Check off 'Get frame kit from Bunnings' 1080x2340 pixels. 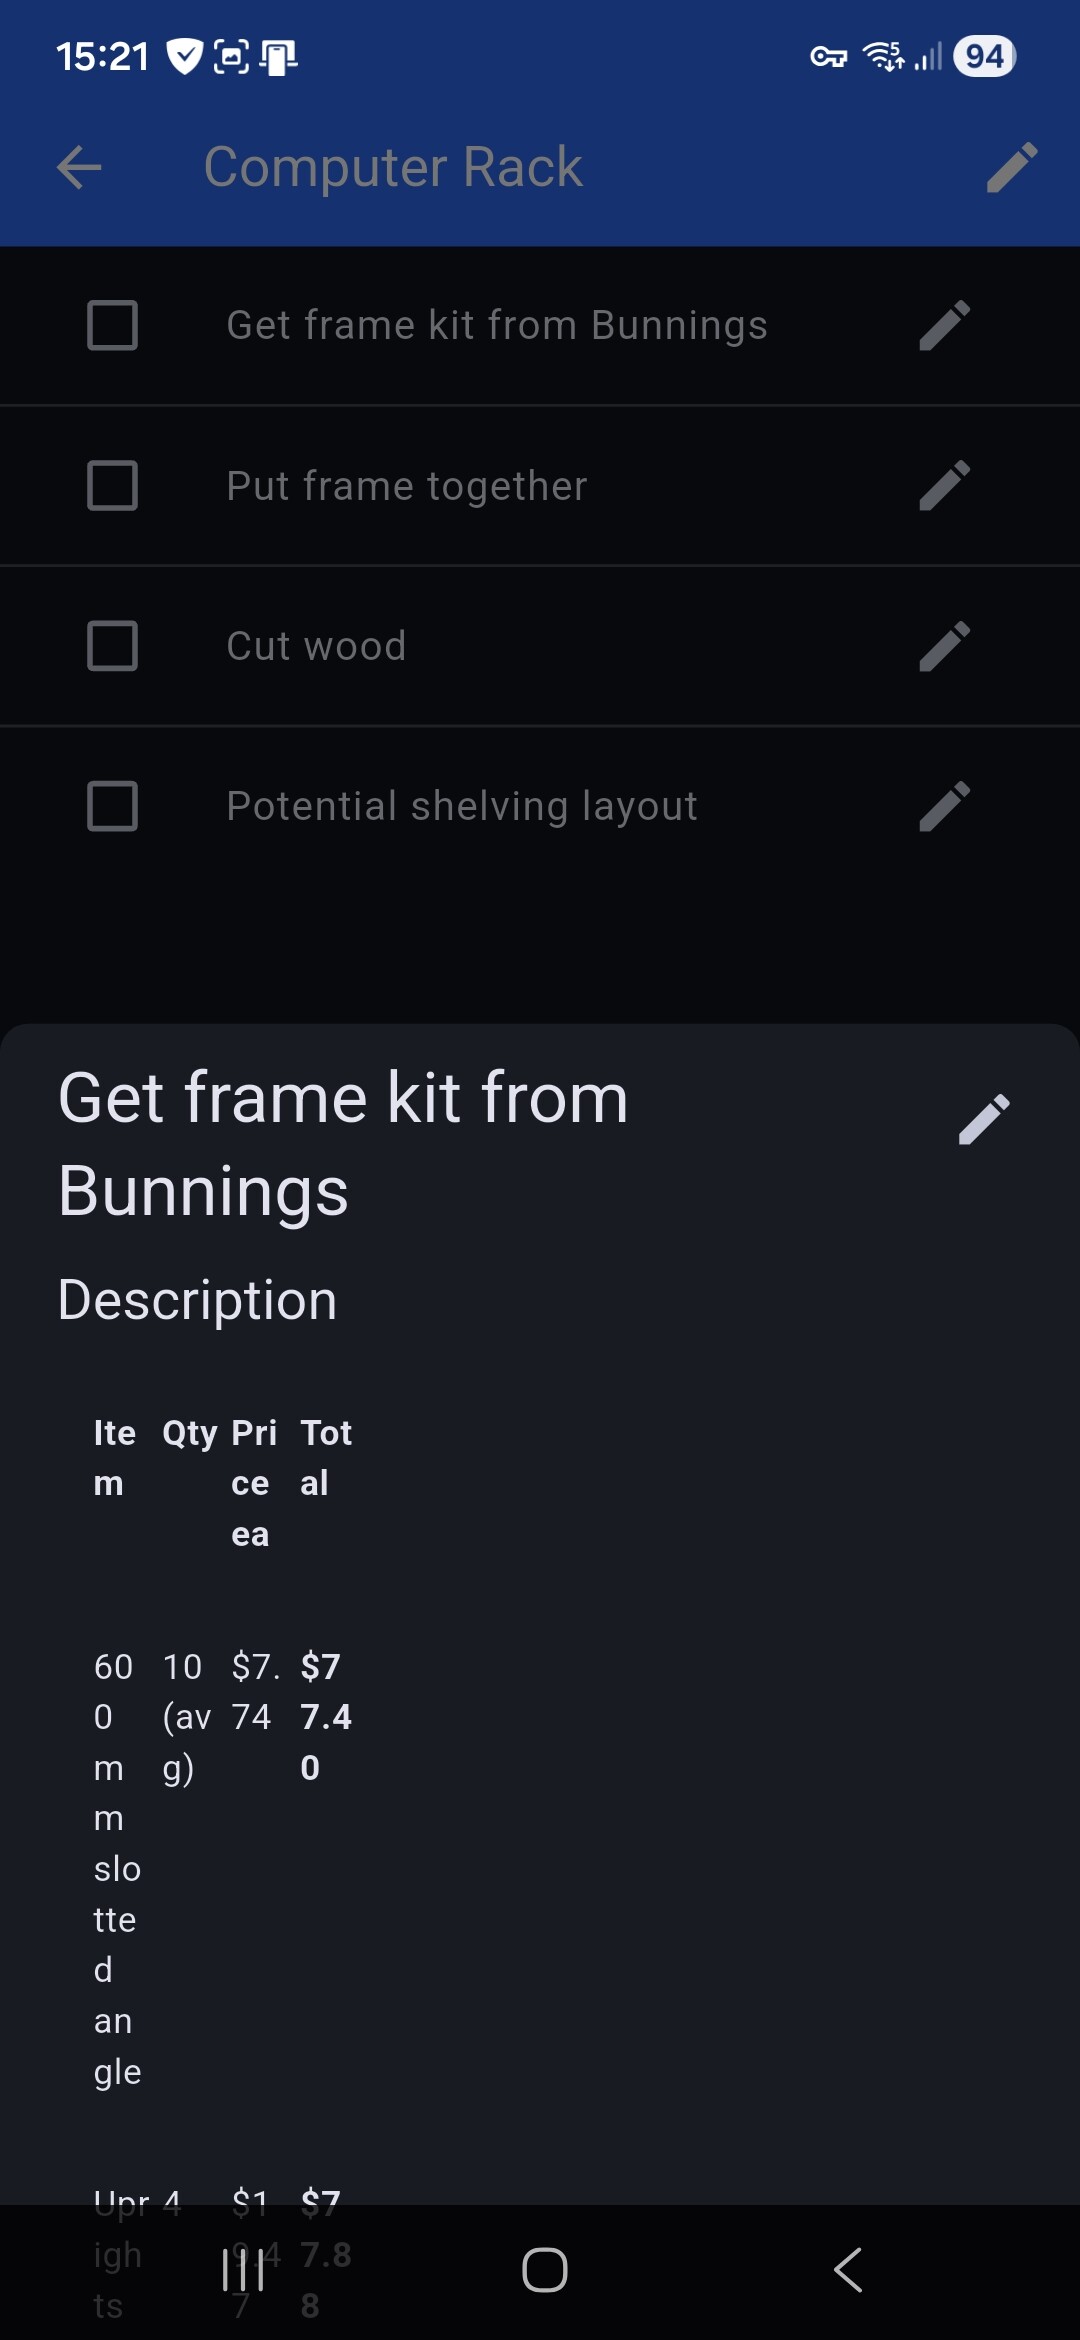pos(113,326)
